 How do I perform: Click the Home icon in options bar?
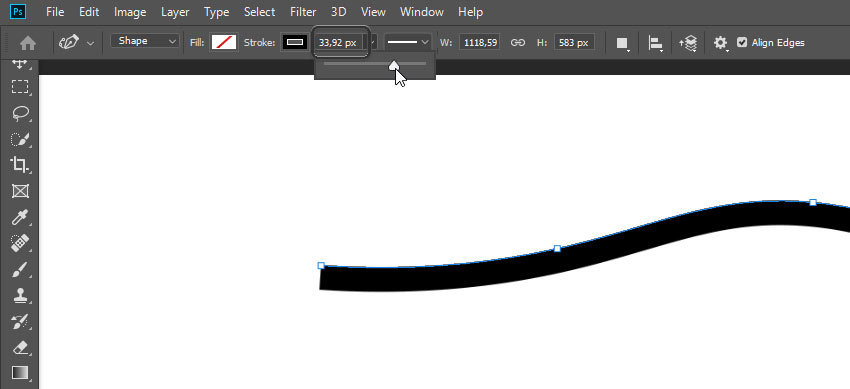[28, 43]
